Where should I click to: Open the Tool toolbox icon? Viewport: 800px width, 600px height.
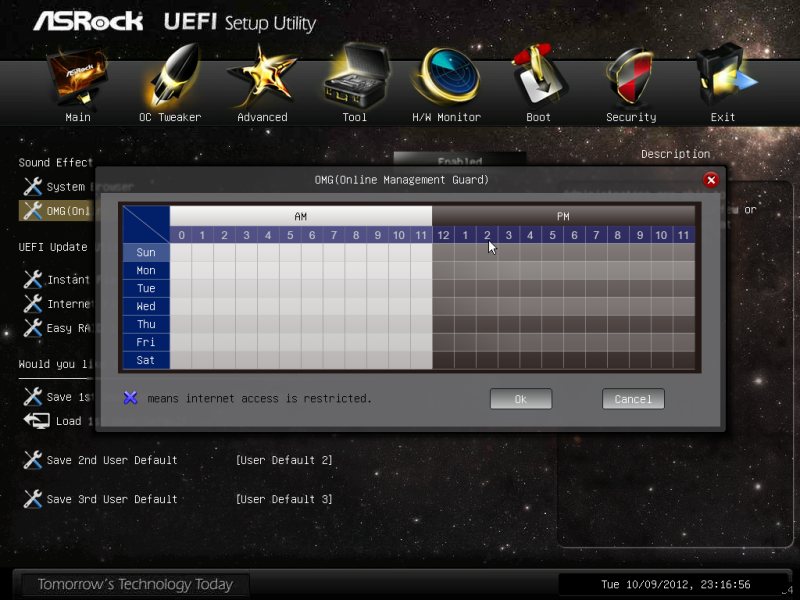(356, 77)
